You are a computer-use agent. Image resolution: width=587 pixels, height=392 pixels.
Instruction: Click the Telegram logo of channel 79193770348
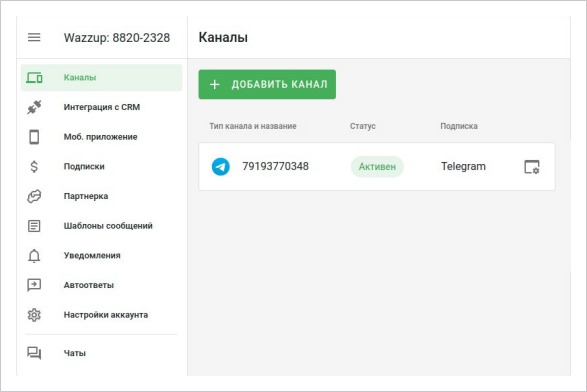click(x=221, y=167)
